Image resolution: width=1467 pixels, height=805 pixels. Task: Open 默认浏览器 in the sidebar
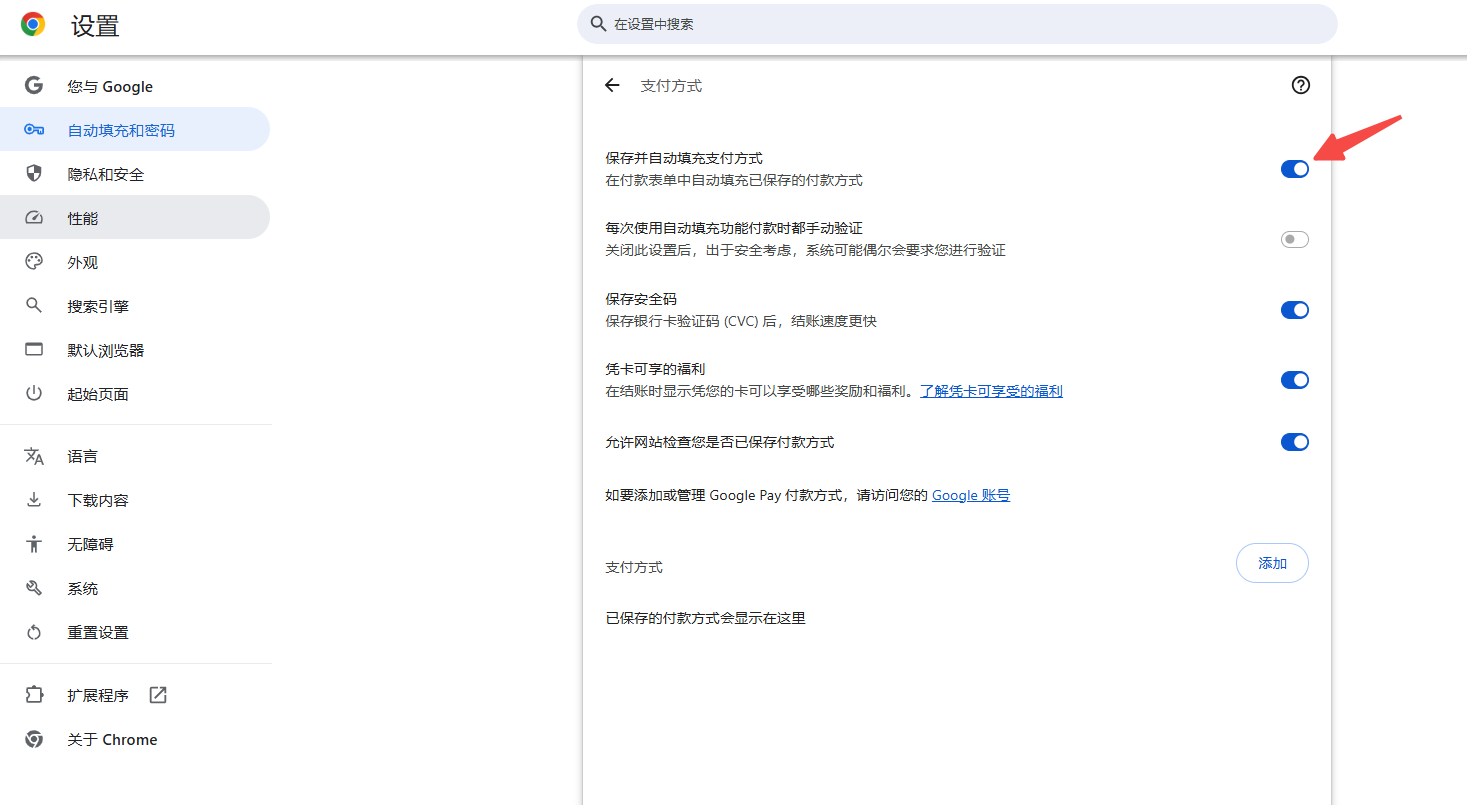(x=135, y=350)
